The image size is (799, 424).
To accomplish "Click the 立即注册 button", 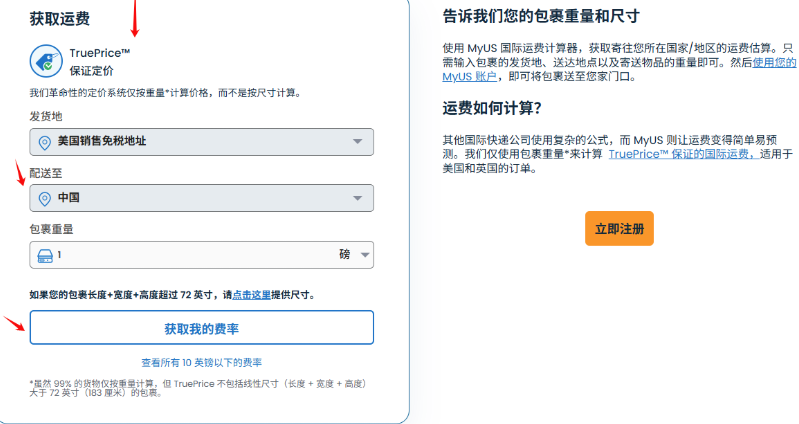I will pos(619,229).
